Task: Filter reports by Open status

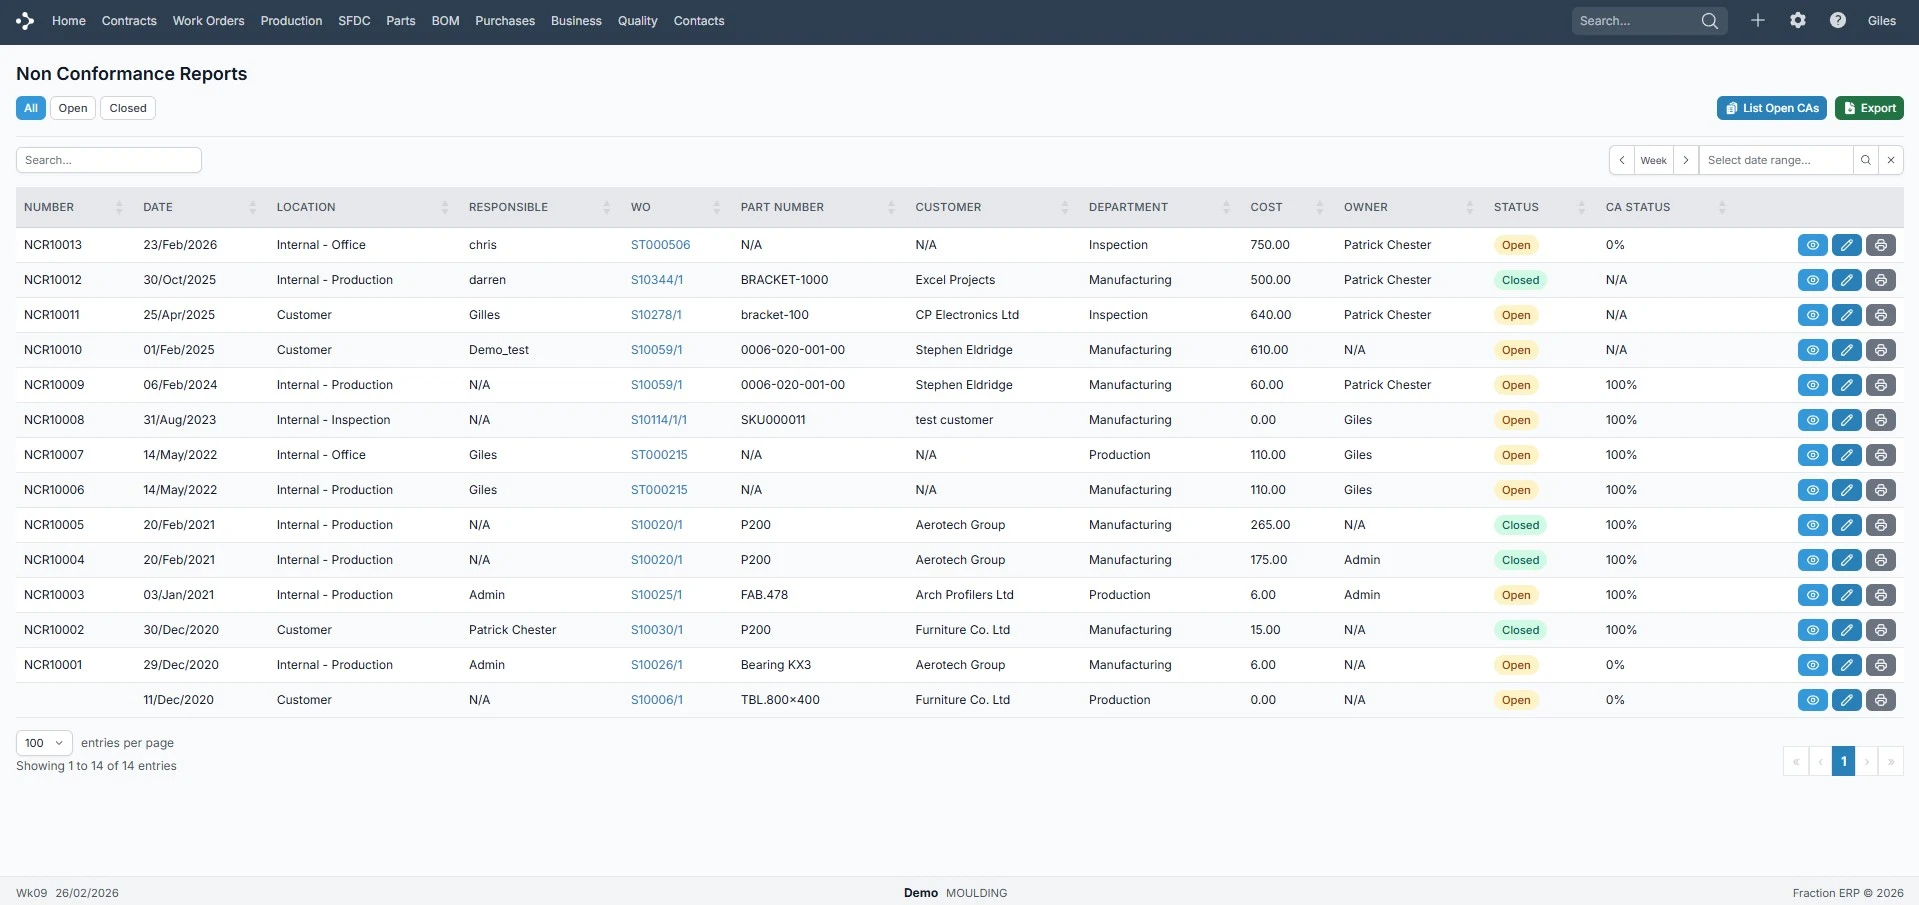Action: click(x=72, y=108)
